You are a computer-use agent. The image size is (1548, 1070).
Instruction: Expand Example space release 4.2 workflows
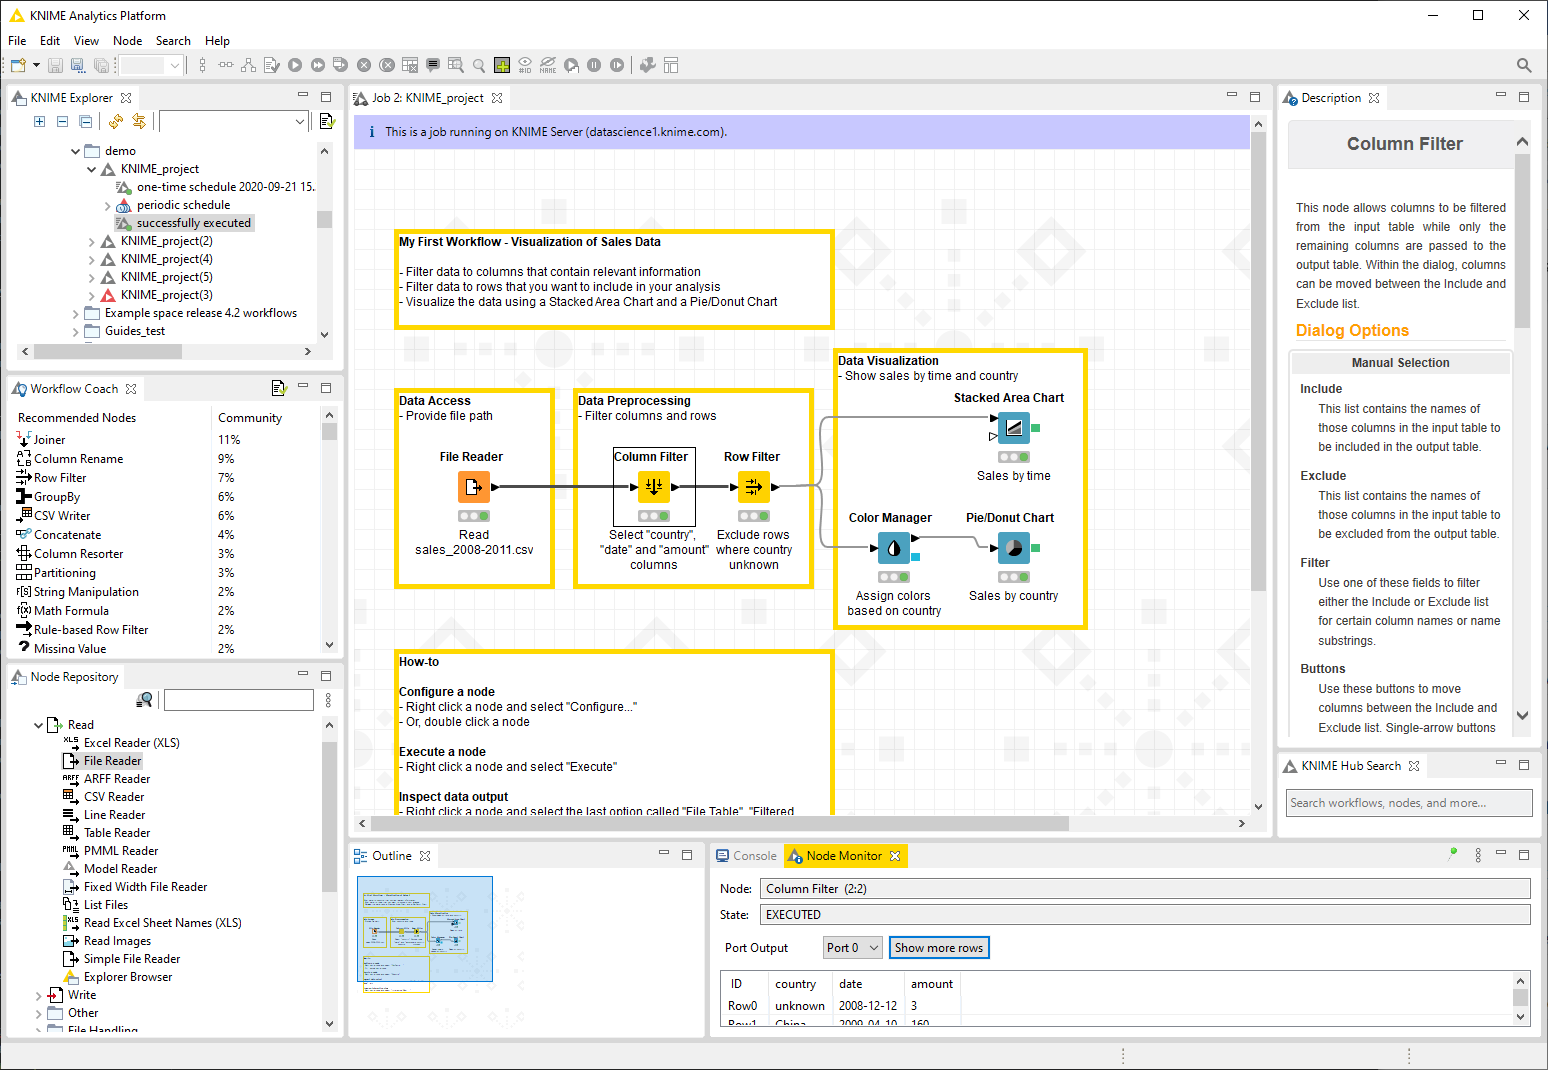coord(76,313)
